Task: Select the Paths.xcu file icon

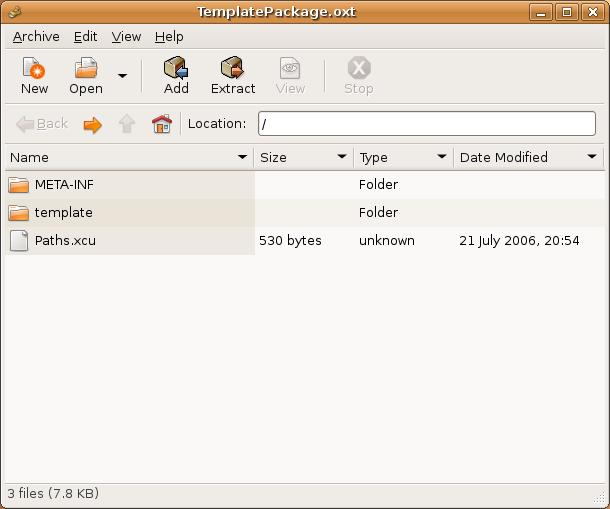Action: tap(19, 241)
